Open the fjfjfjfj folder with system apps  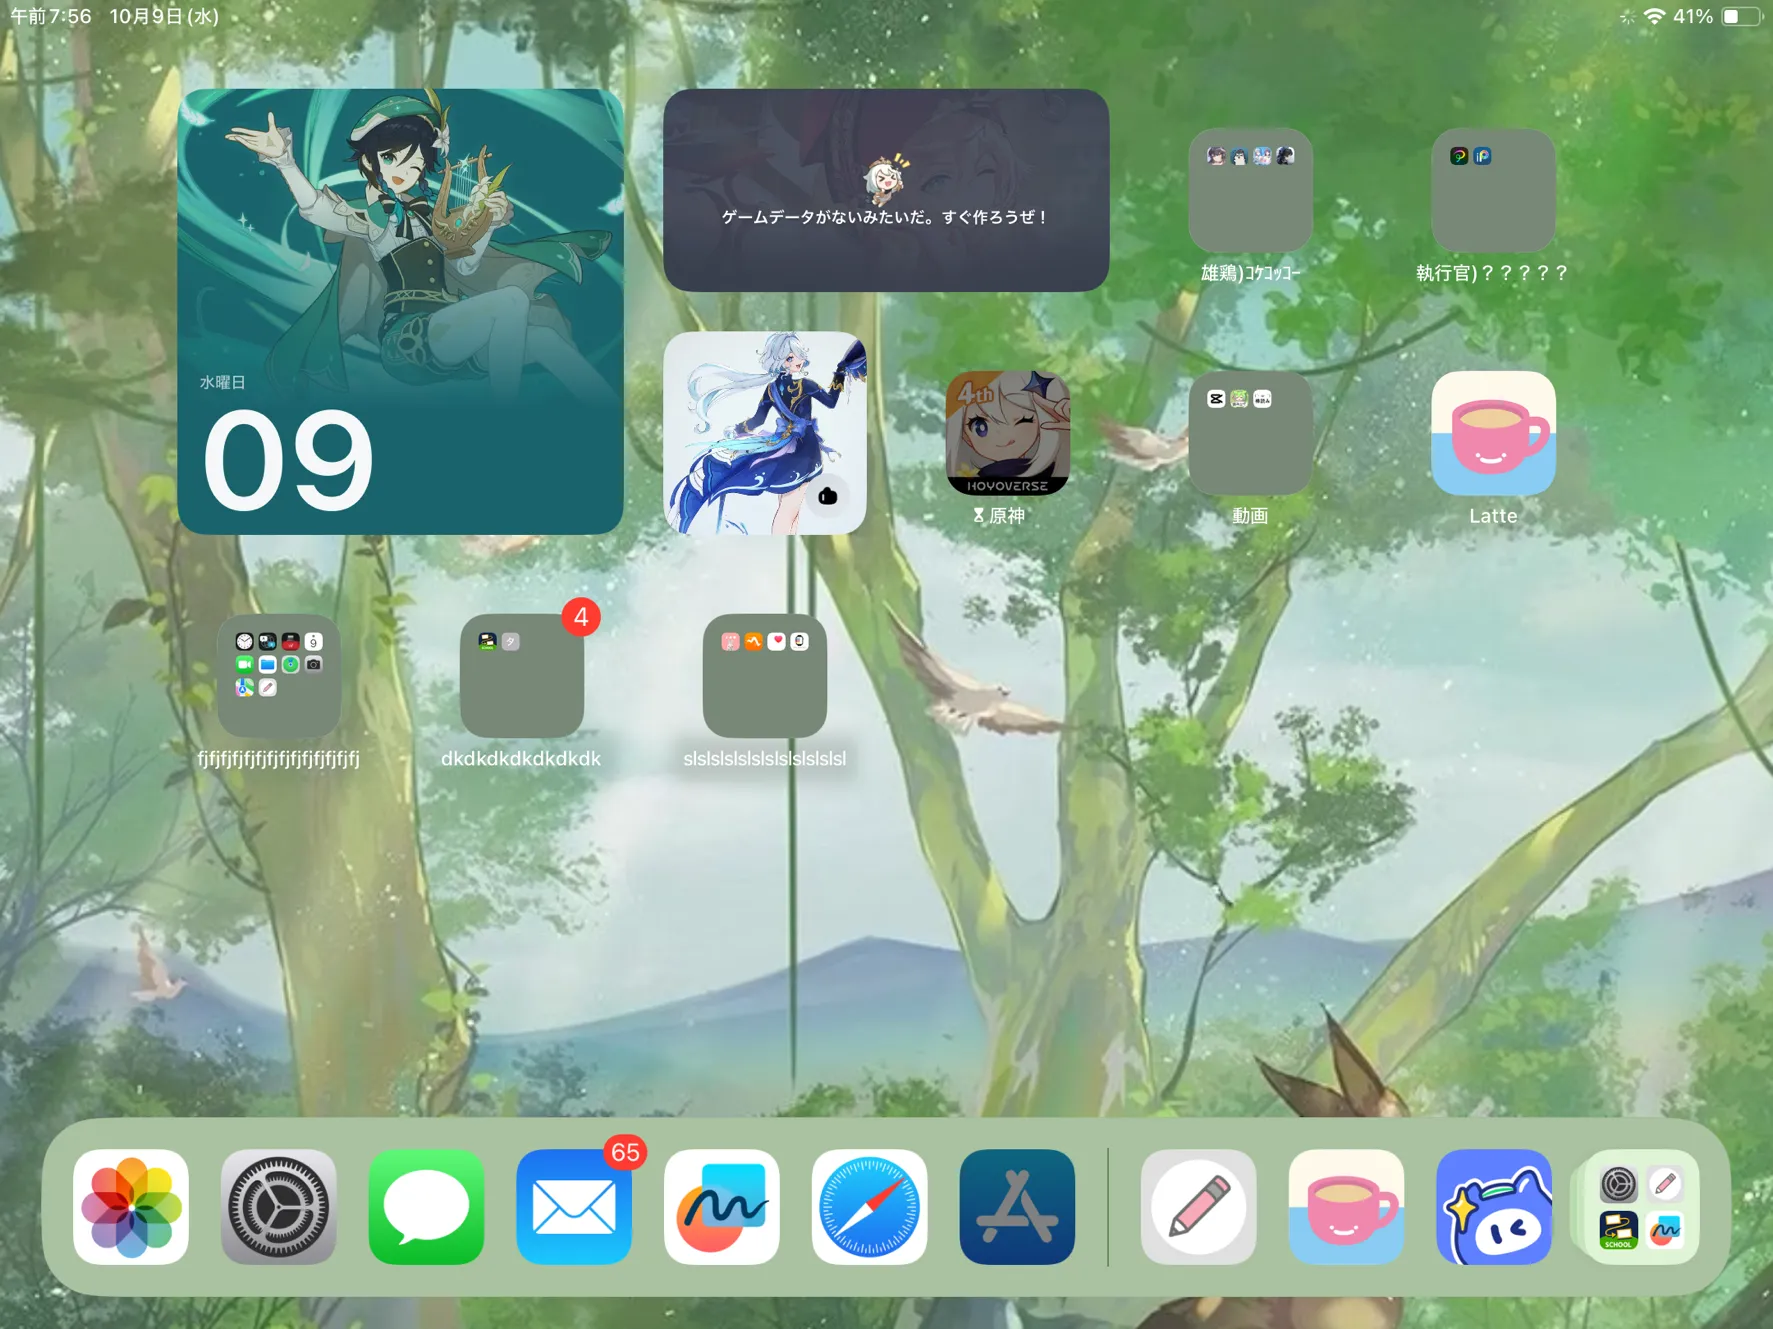pyautogui.click(x=279, y=676)
